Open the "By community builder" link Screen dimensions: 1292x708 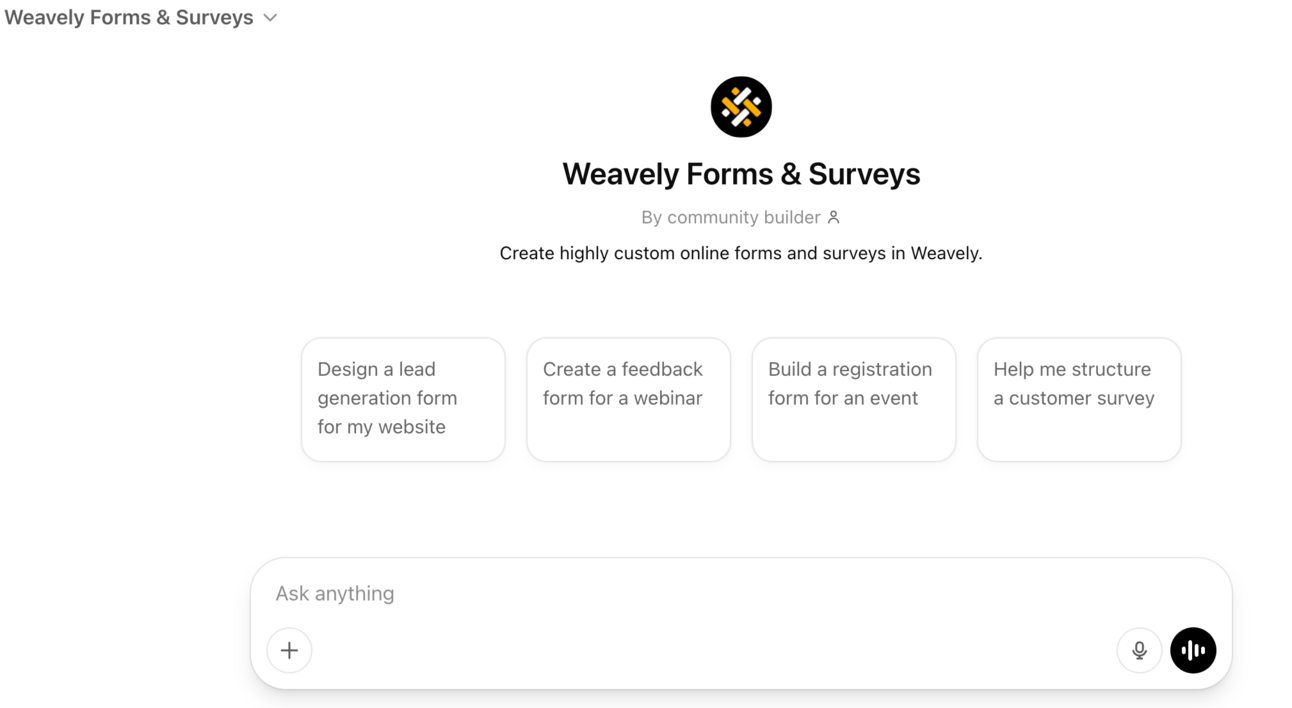tap(730, 217)
